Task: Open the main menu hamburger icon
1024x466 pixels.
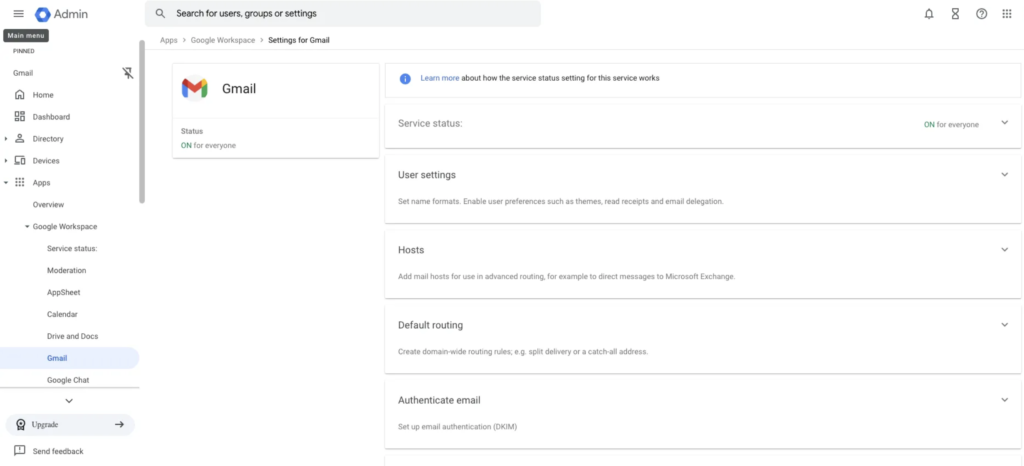Action: pyautogui.click(x=19, y=14)
